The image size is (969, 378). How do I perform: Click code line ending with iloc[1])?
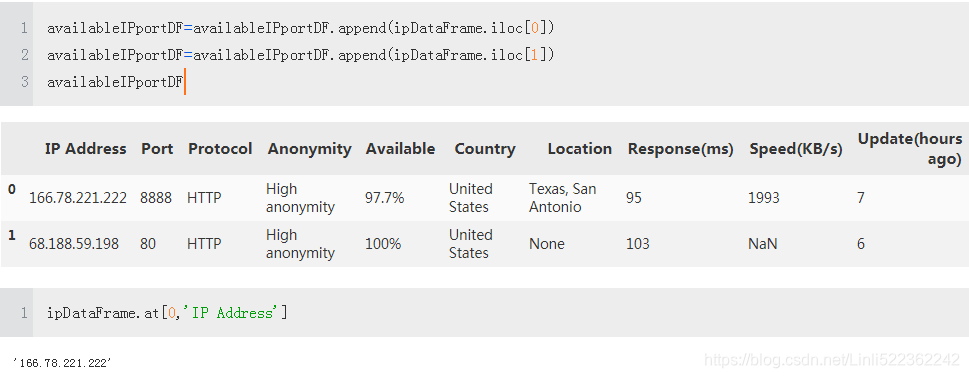300,55
